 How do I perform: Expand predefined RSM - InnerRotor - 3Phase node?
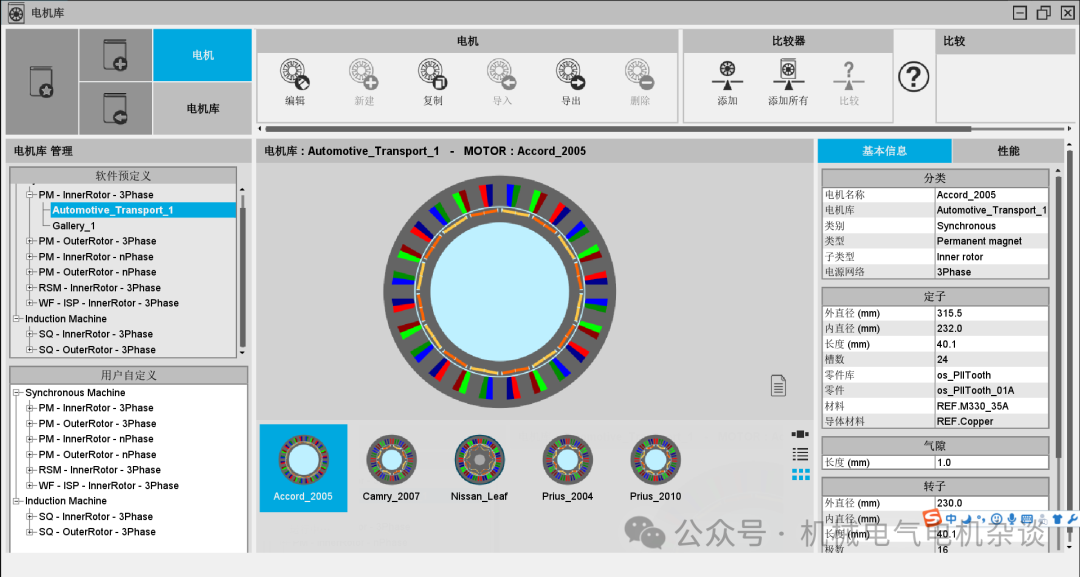(30, 288)
